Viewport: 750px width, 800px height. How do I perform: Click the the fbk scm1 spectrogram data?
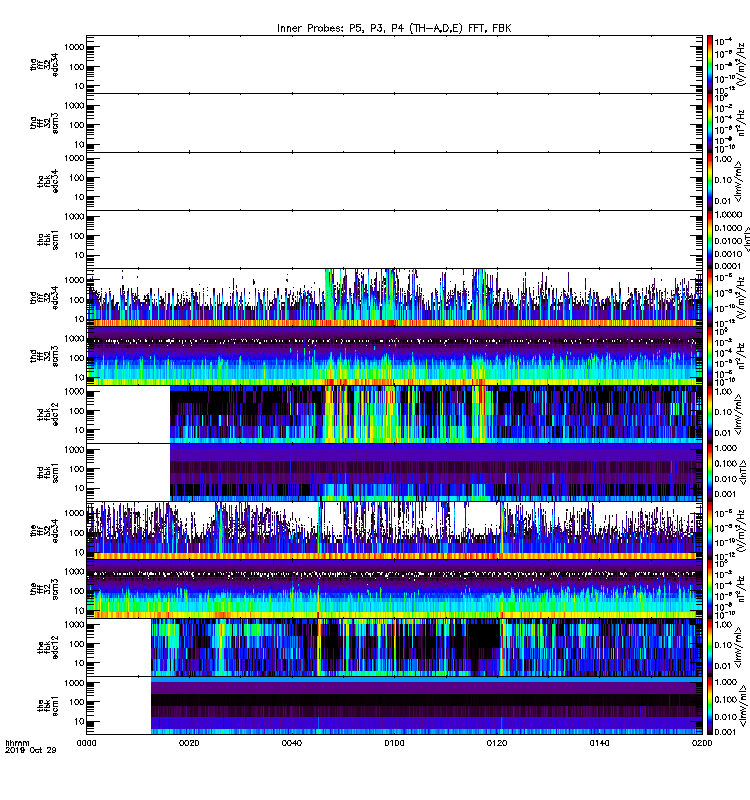(427, 706)
